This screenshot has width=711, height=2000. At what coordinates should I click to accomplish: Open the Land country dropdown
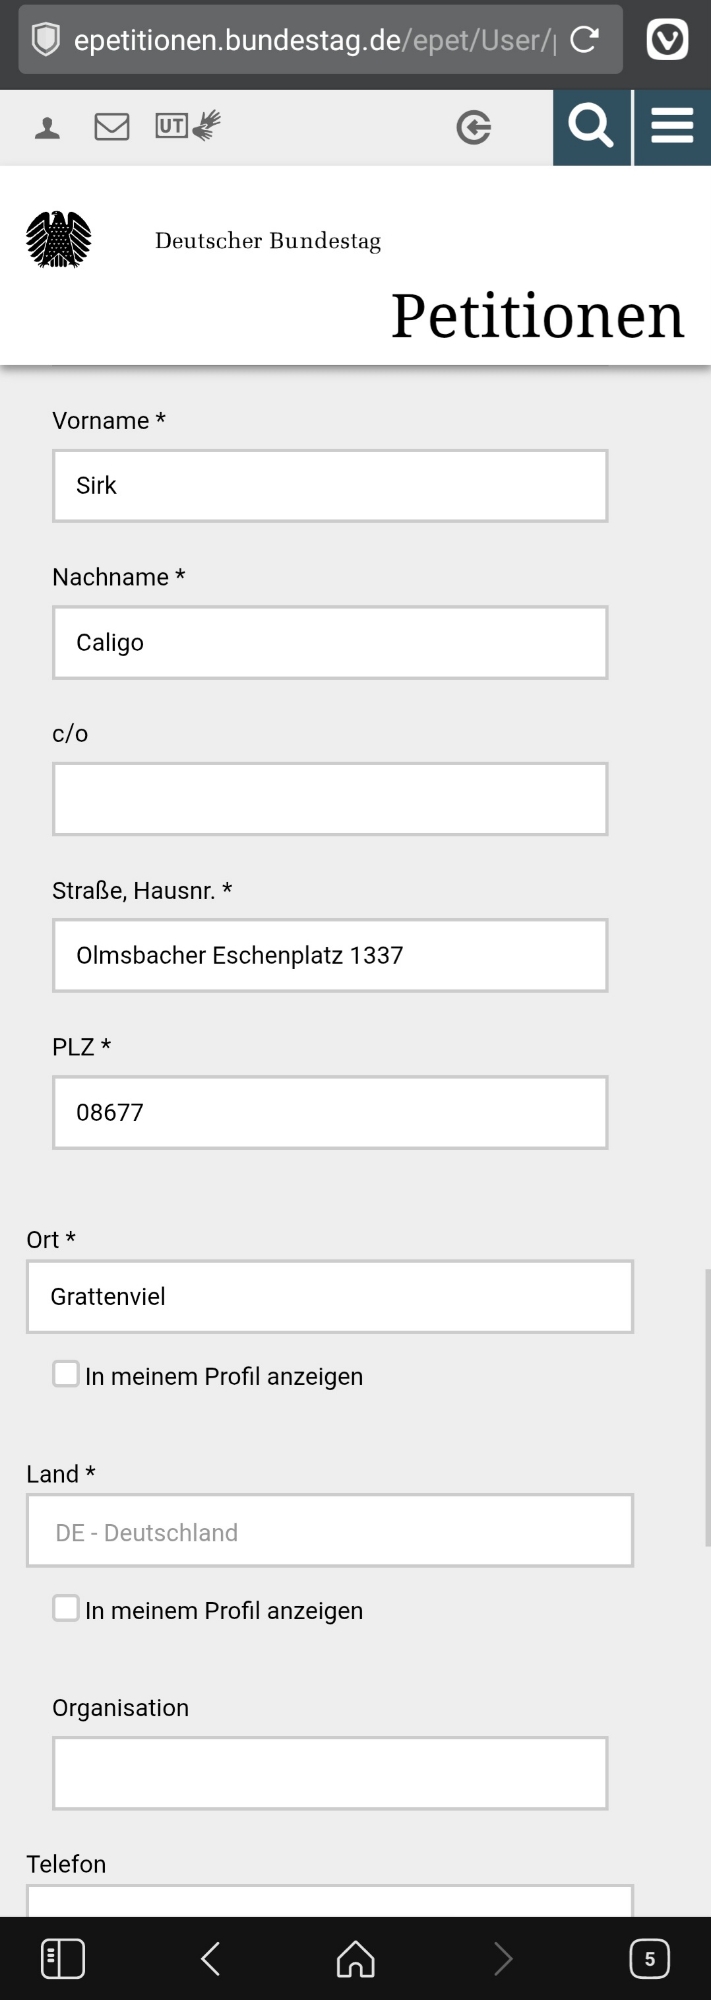coord(330,1531)
